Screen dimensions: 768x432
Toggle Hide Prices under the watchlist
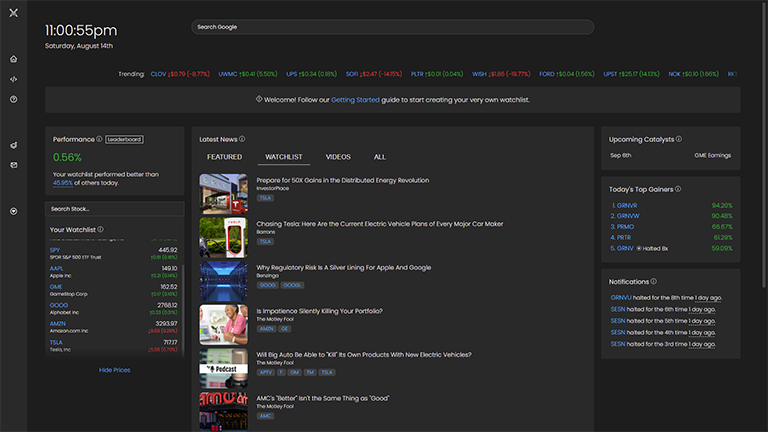(x=114, y=370)
